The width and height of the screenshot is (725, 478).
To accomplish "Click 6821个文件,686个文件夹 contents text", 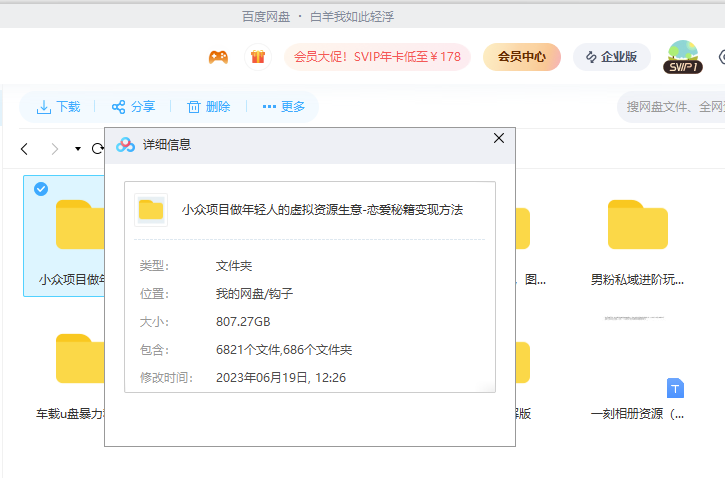I will click(284, 349).
